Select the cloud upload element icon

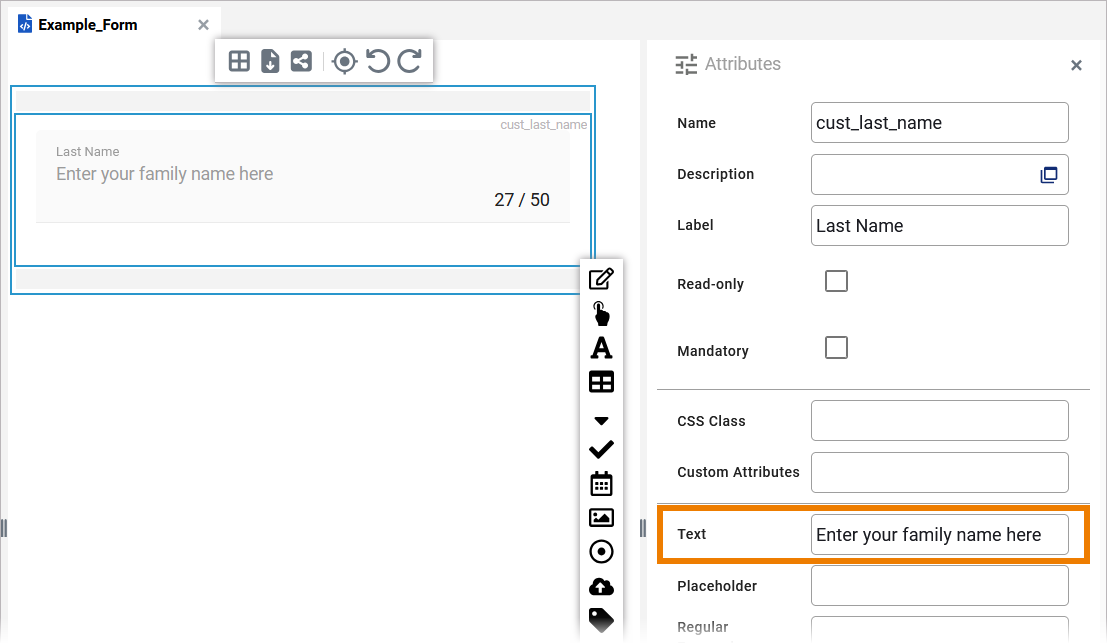point(601,586)
